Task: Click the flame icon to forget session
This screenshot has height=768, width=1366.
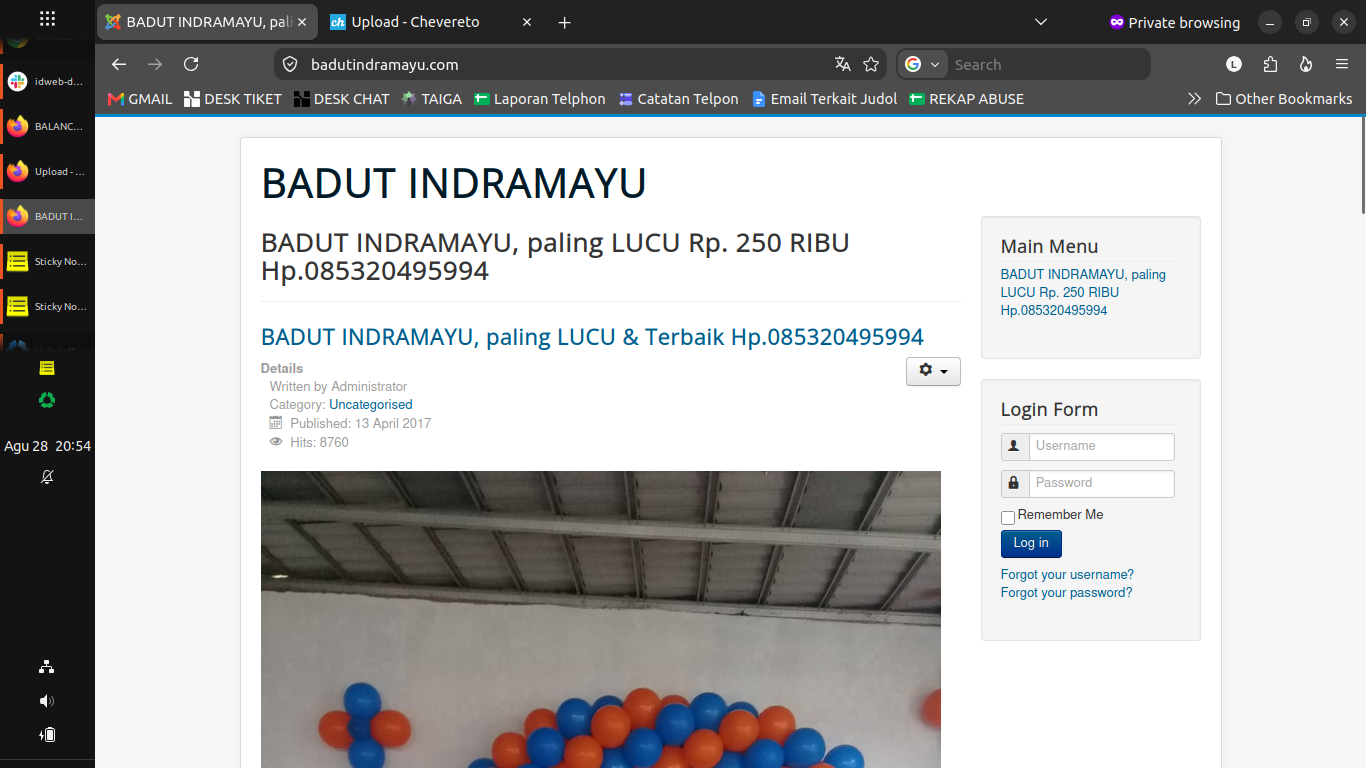Action: tap(1306, 64)
